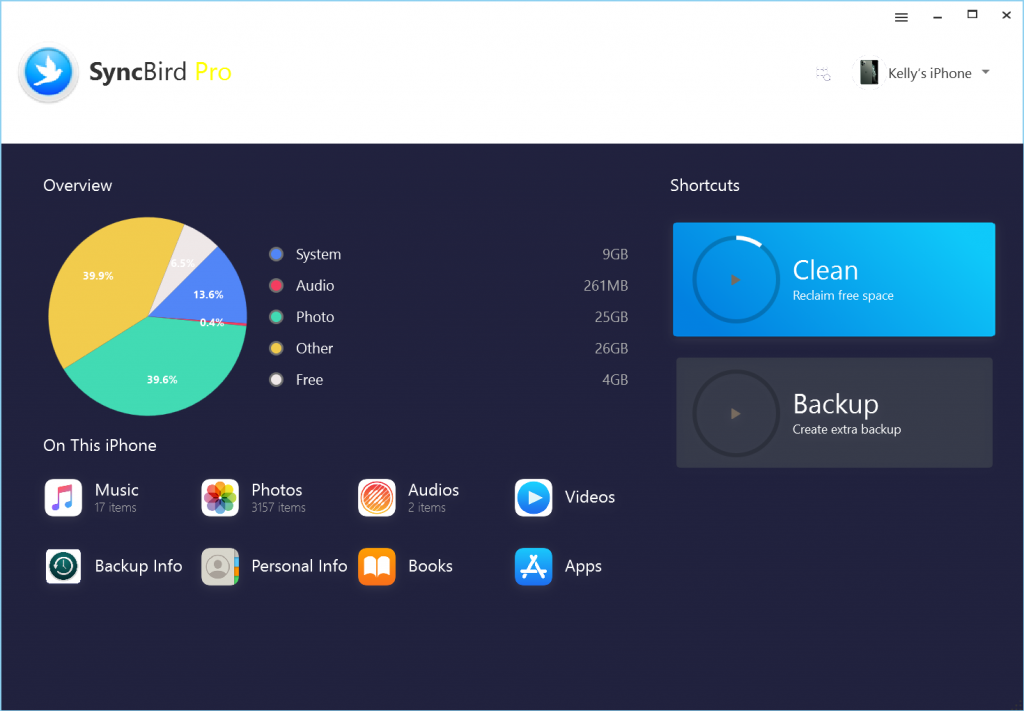Click the 2 items Audios count
Viewport: 1024px width, 711px height.
tap(427, 507)
